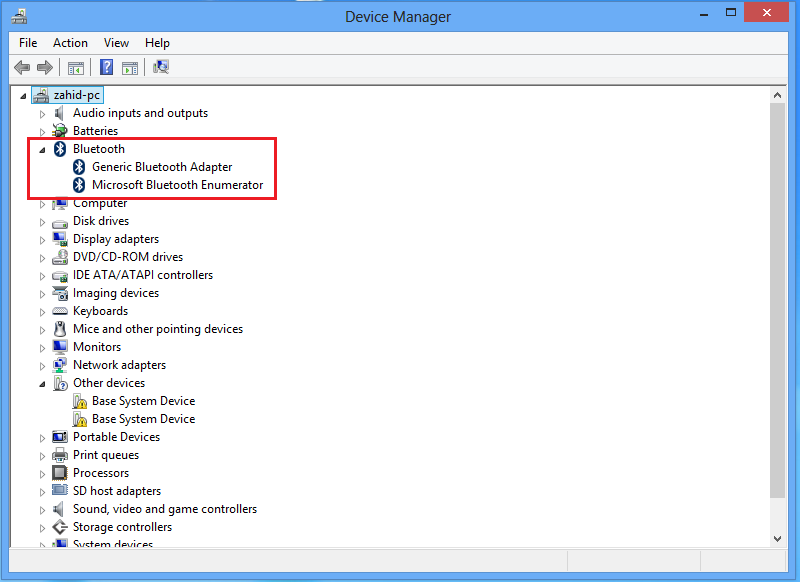Select the 'Portable Devices' label

pos(116,437)
